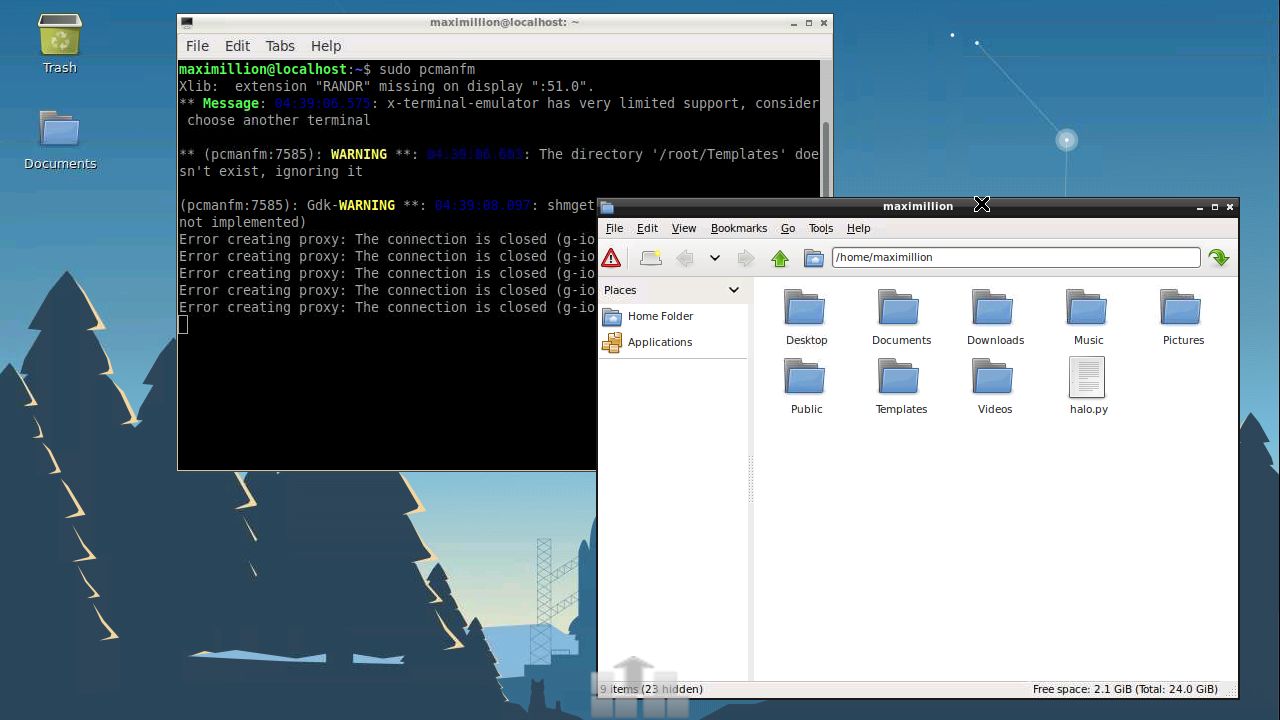This screenshot has height=720, width=1280.
Task: Open the Tabs menu in the terminal
Action: tap(280, 45)
